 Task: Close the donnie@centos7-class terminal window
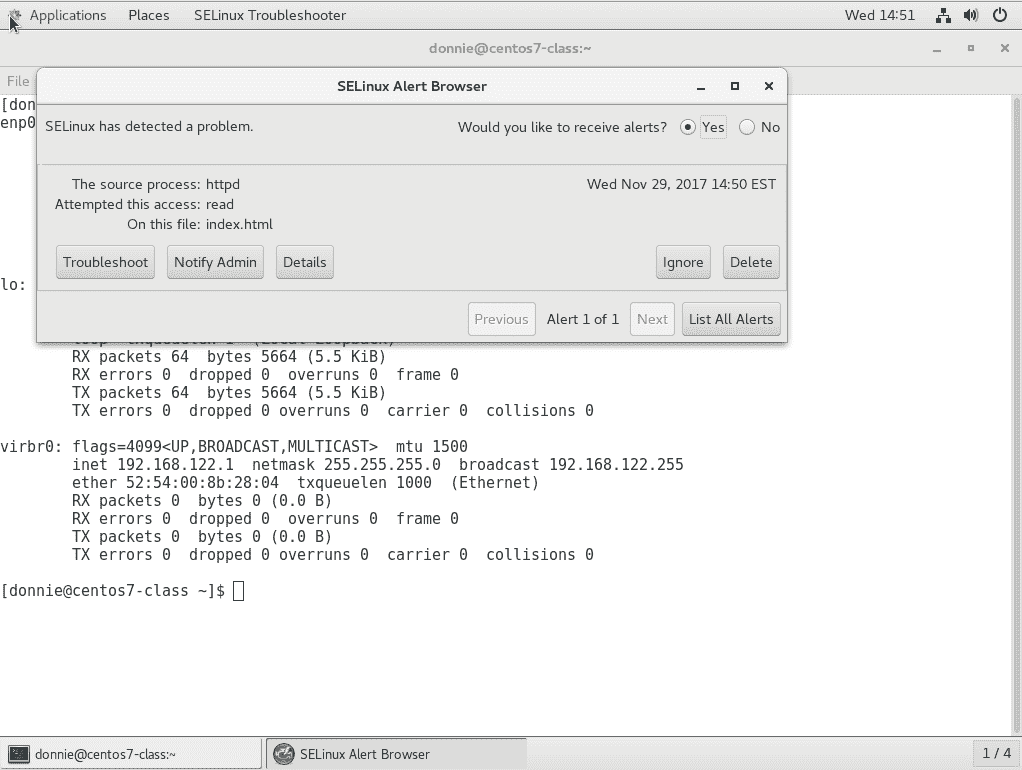(x=1004, y=48)
